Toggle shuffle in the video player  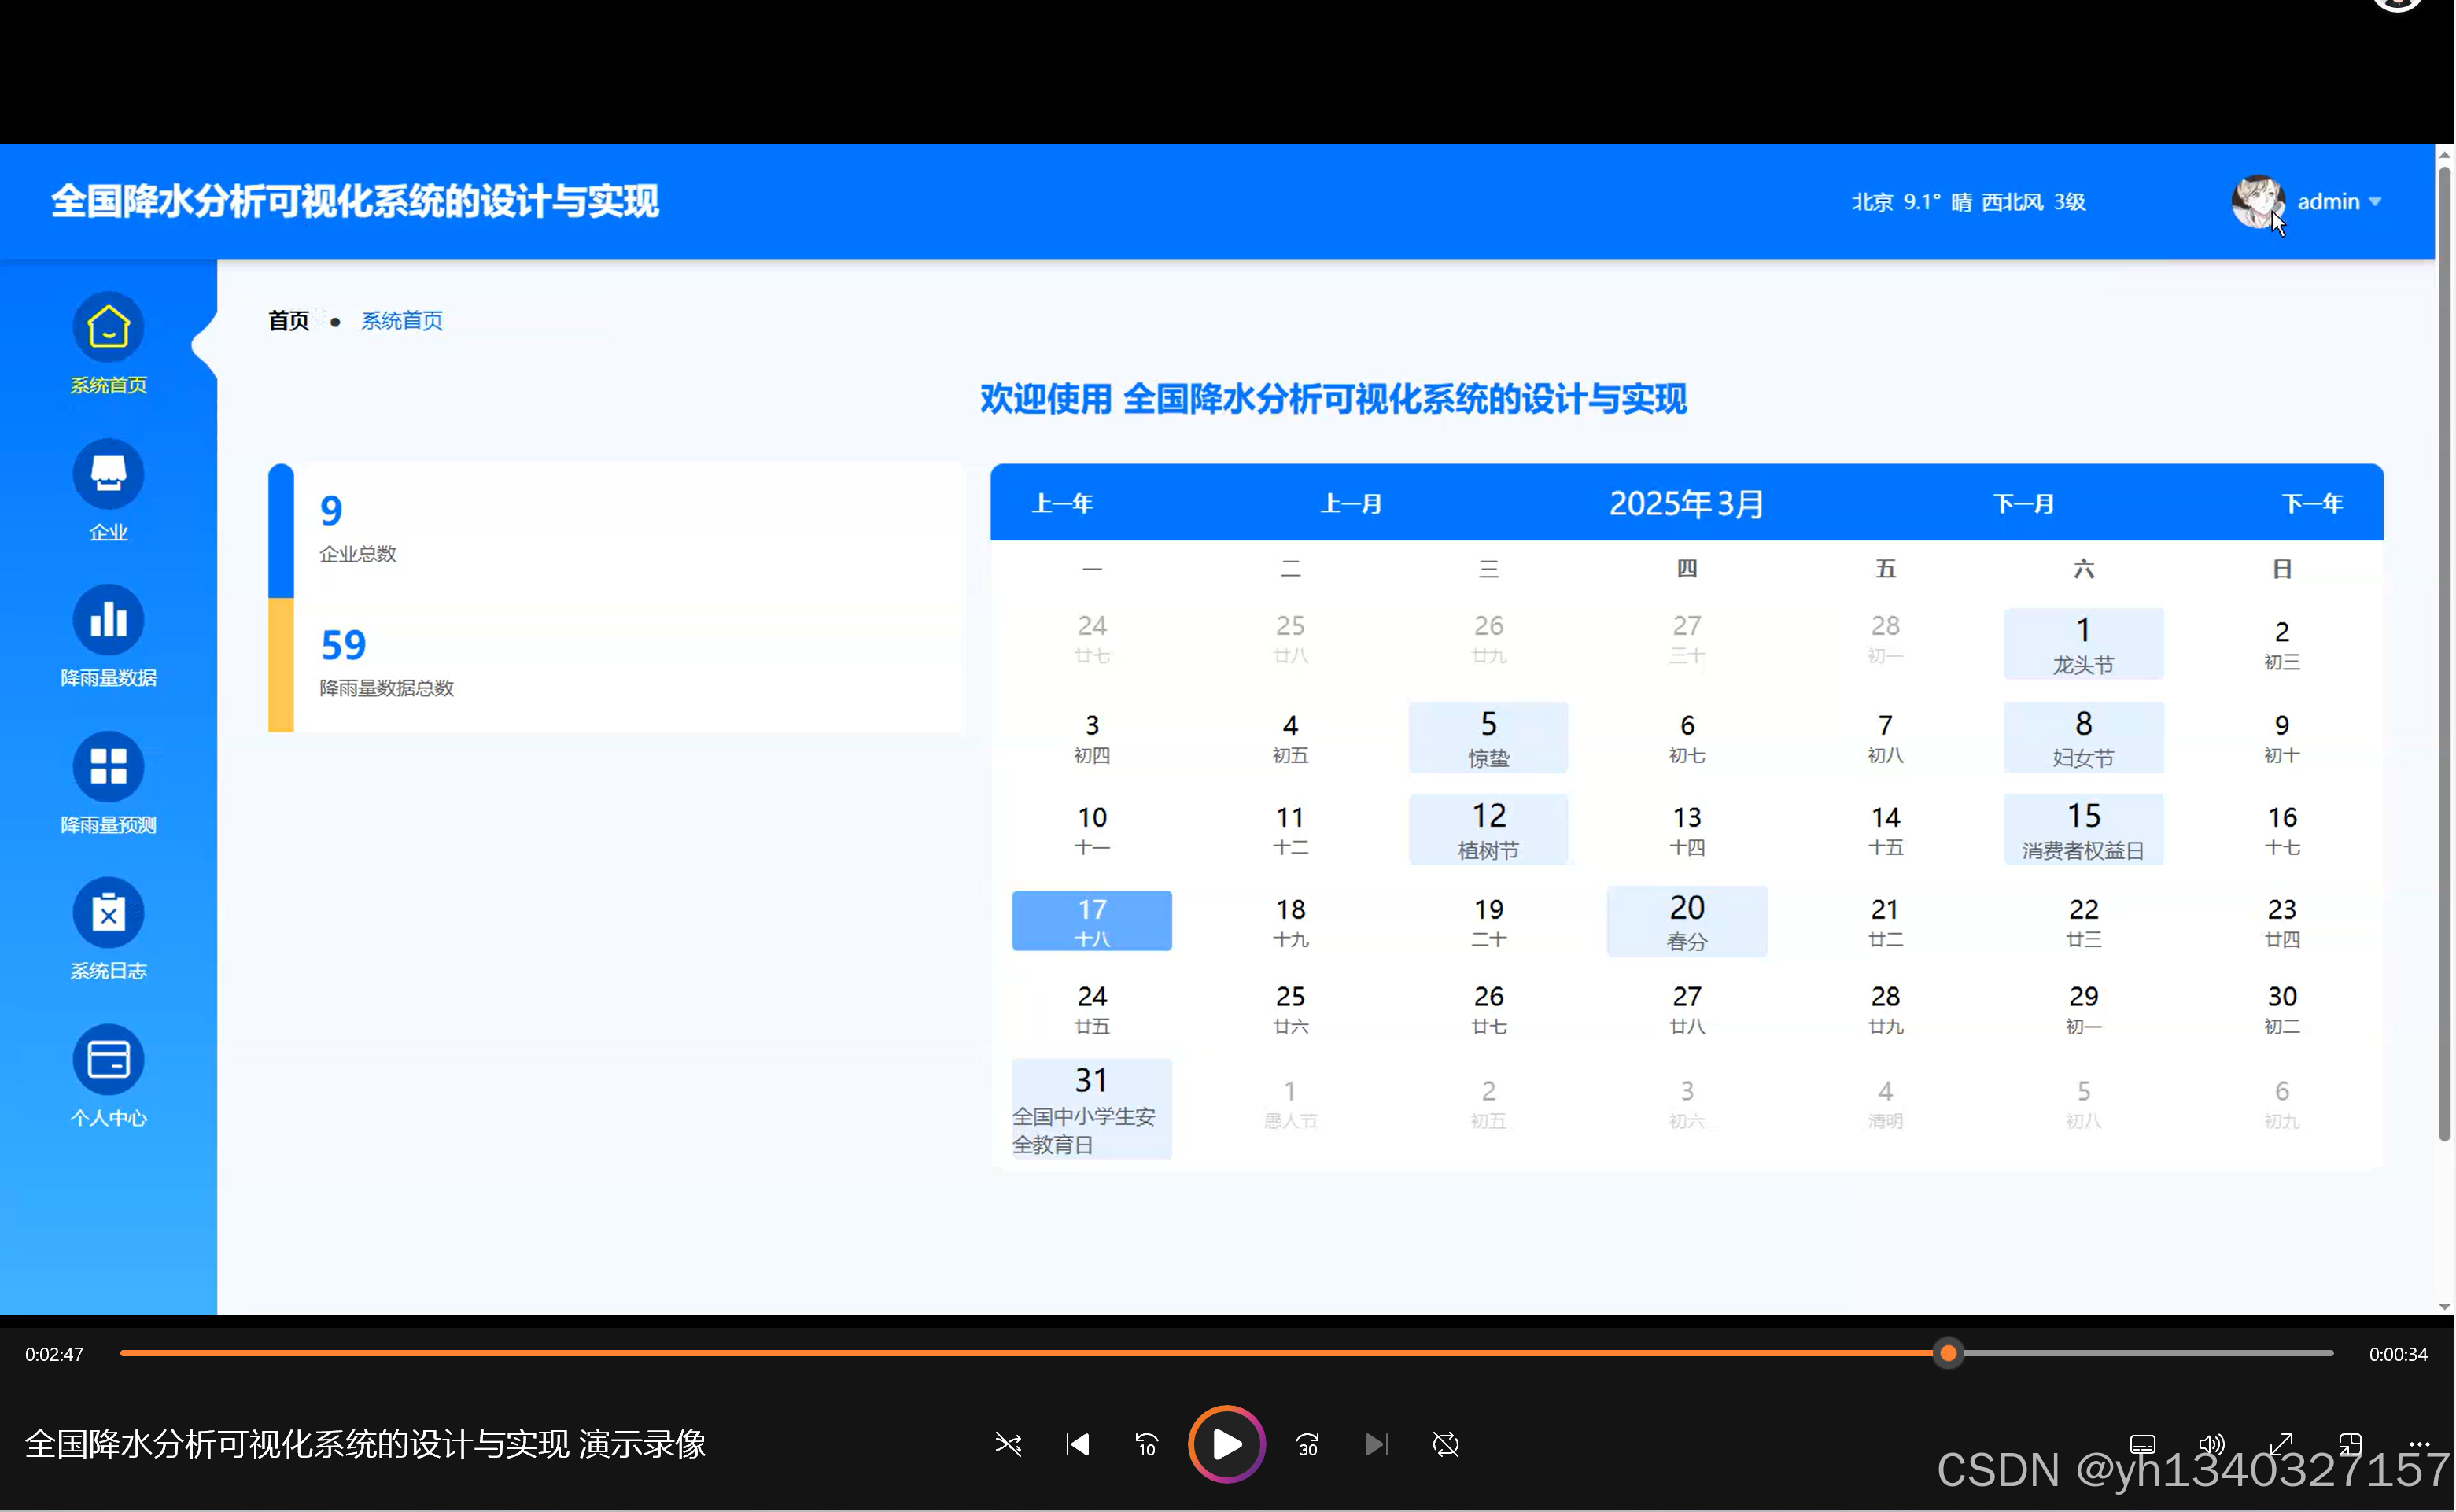pos(1008,1444)
